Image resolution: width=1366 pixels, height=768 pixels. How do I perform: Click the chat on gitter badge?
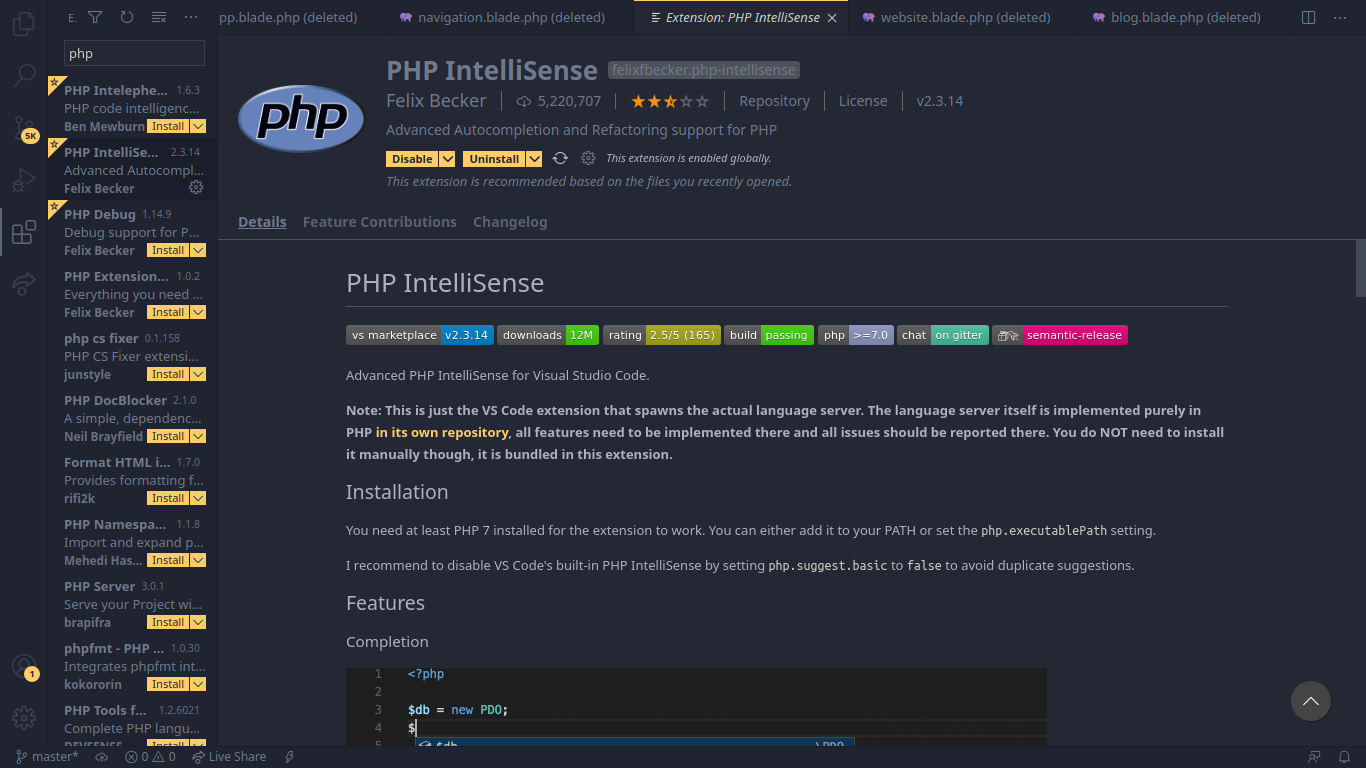pyautogui.click(x=943, y=335)
